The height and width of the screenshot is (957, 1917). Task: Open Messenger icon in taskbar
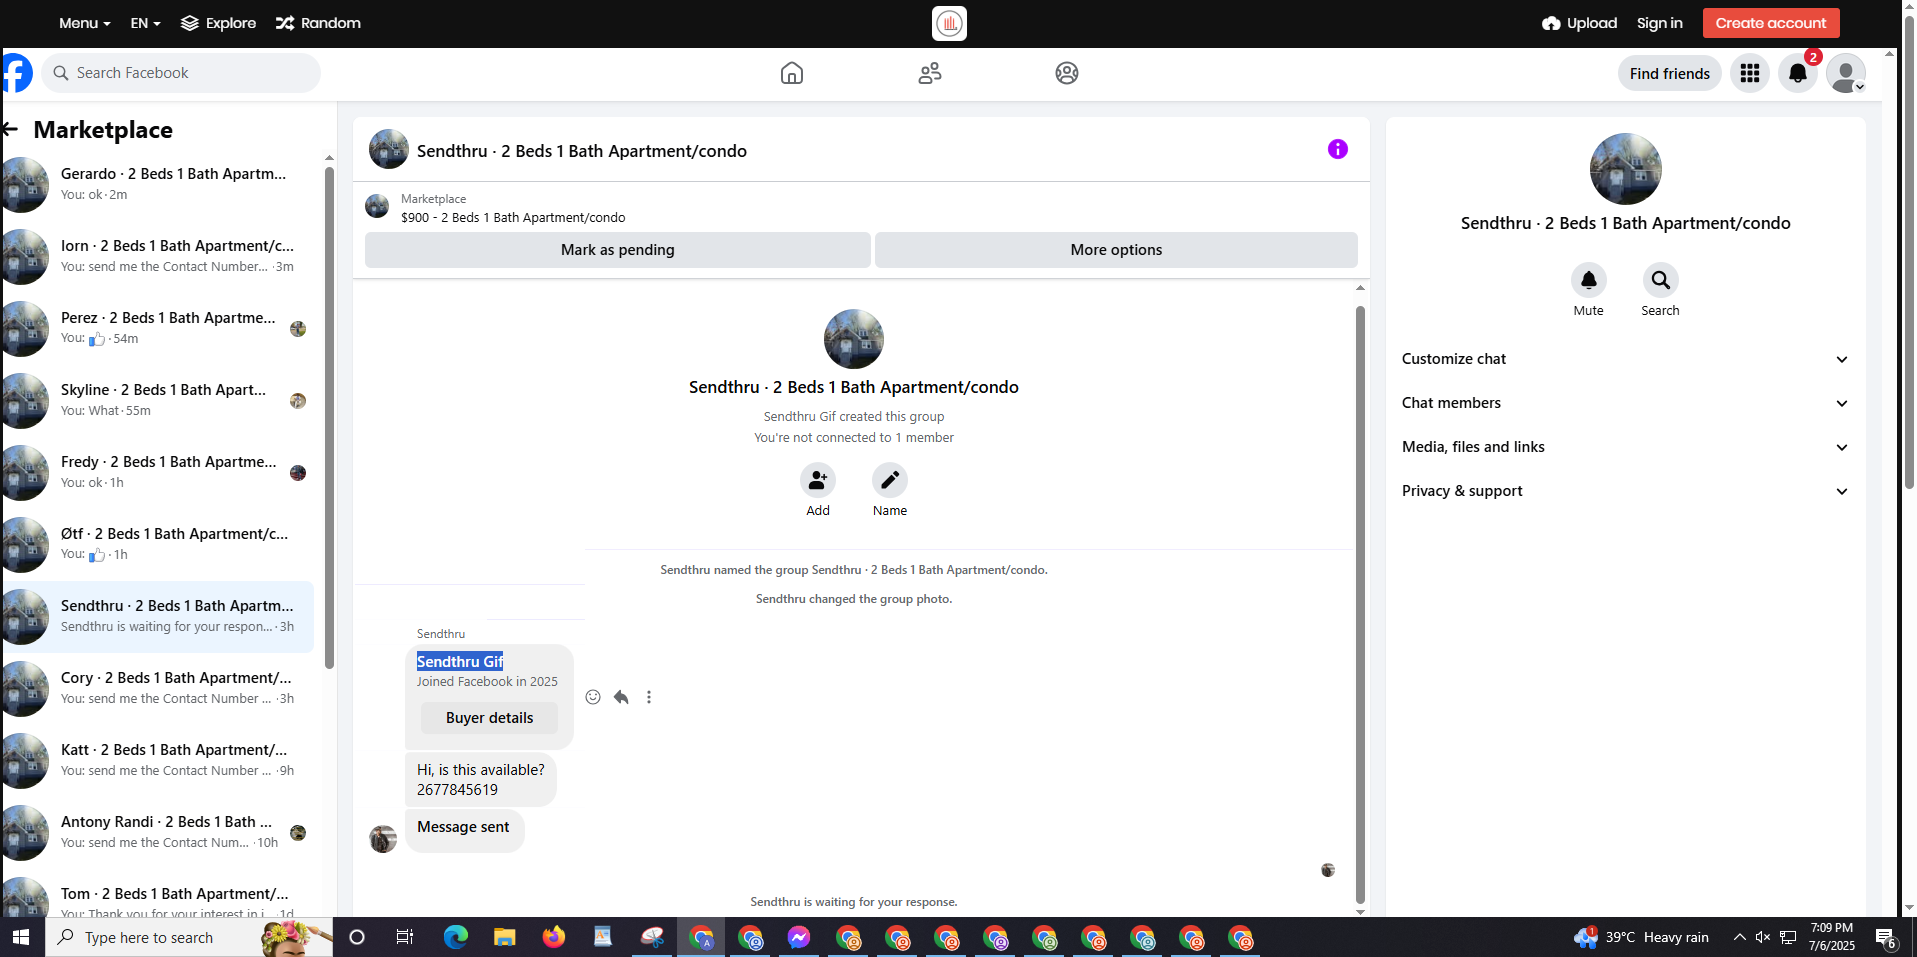[798, 937]
